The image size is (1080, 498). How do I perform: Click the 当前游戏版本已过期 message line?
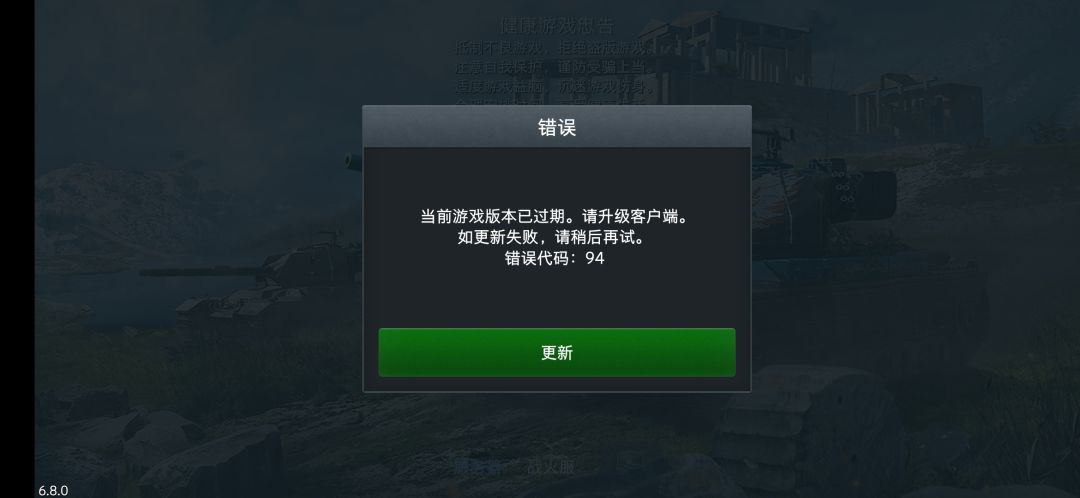coord(555,216)
